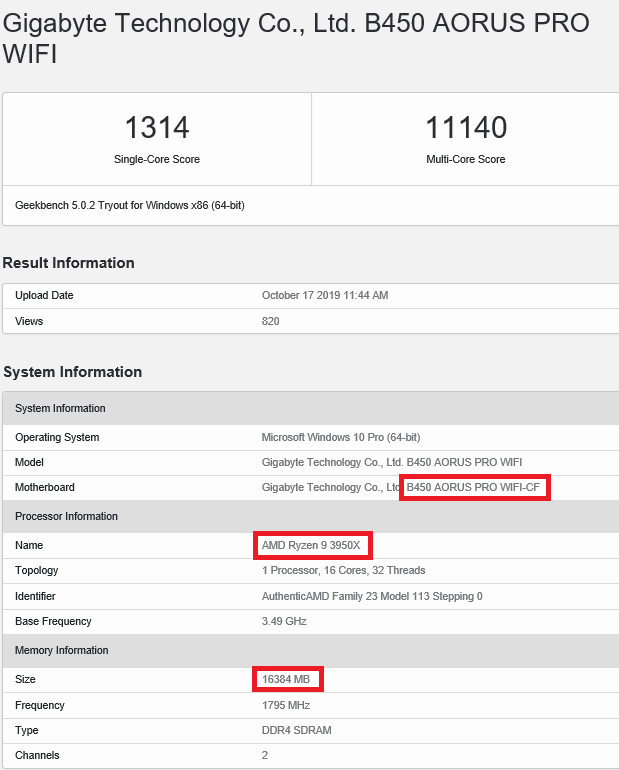Screen dimensions: 619x770
Task: Select Microsoft Windows 10 Pro (64-bit) value
Action: pyautogui.click(x=341, y=437)
